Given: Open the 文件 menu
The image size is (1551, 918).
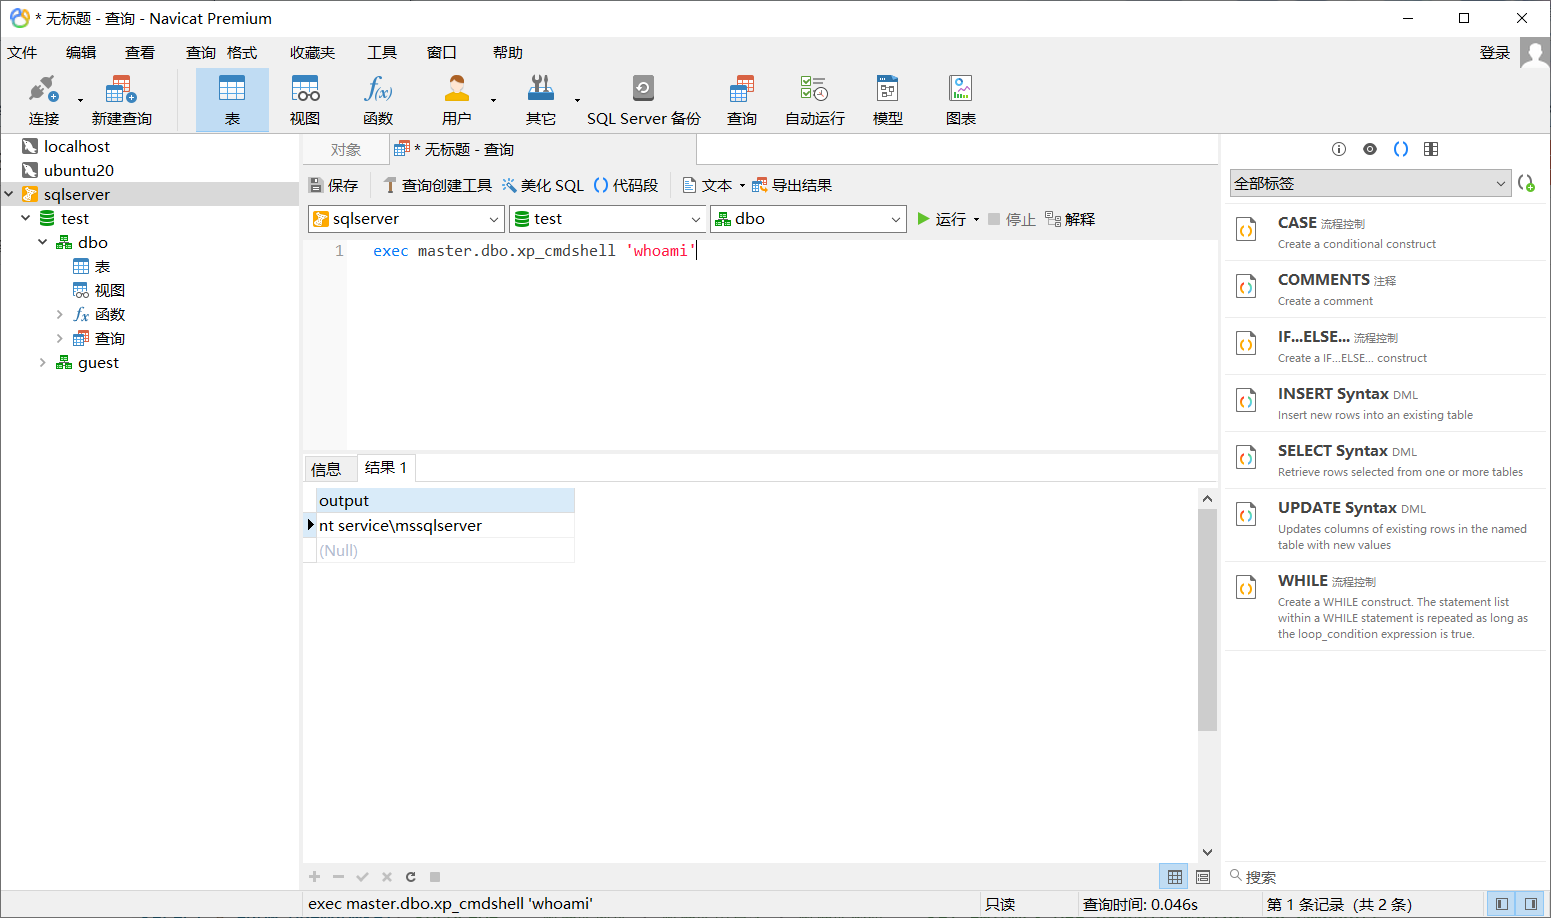Looking at the screenshot, I should pyautogui.click(x=22, y=52).
